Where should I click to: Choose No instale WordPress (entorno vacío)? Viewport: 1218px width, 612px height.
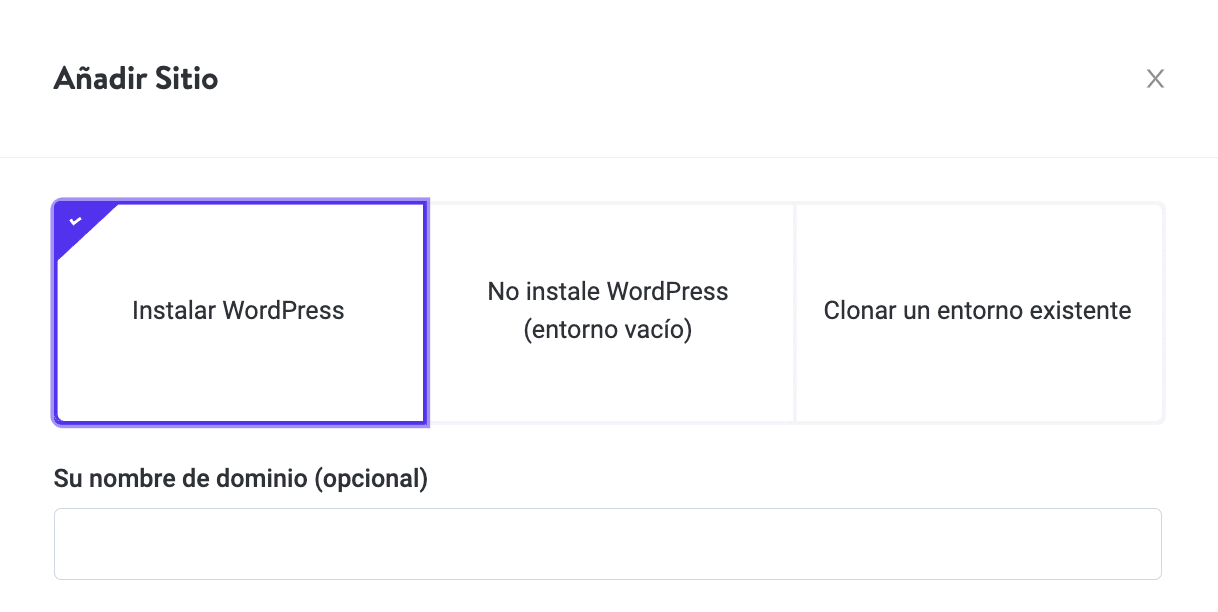pyautogui.click(x=608, y=312)
